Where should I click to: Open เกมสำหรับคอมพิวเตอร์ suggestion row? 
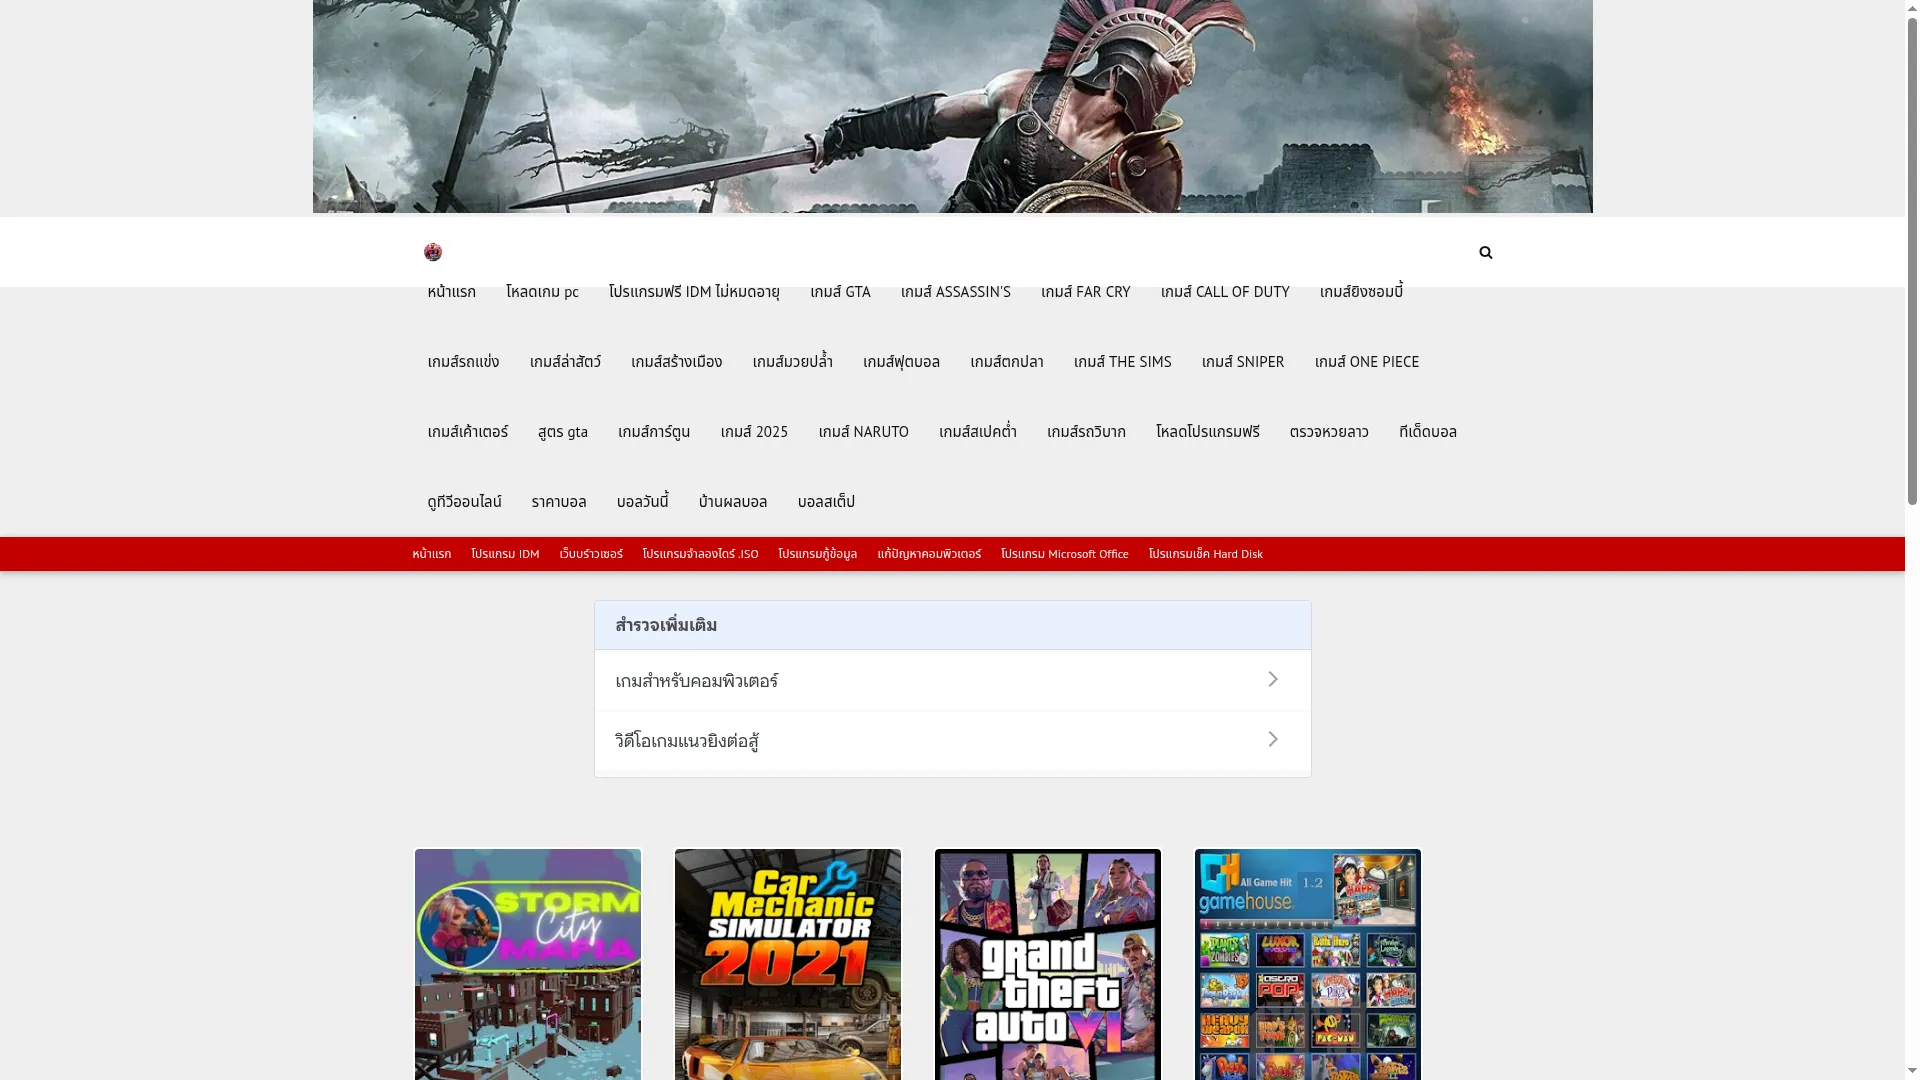pos(952,681)
